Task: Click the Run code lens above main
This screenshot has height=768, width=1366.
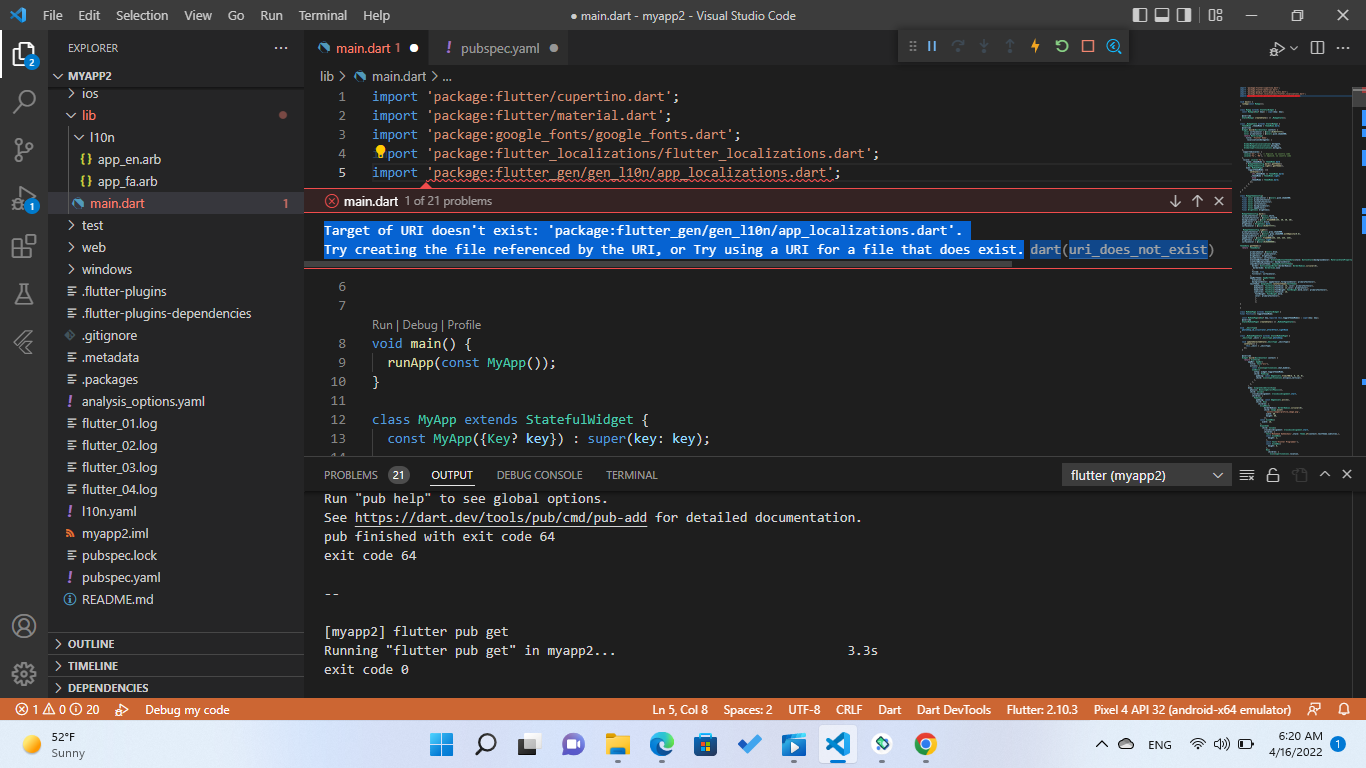Action: tap(382, 325)
